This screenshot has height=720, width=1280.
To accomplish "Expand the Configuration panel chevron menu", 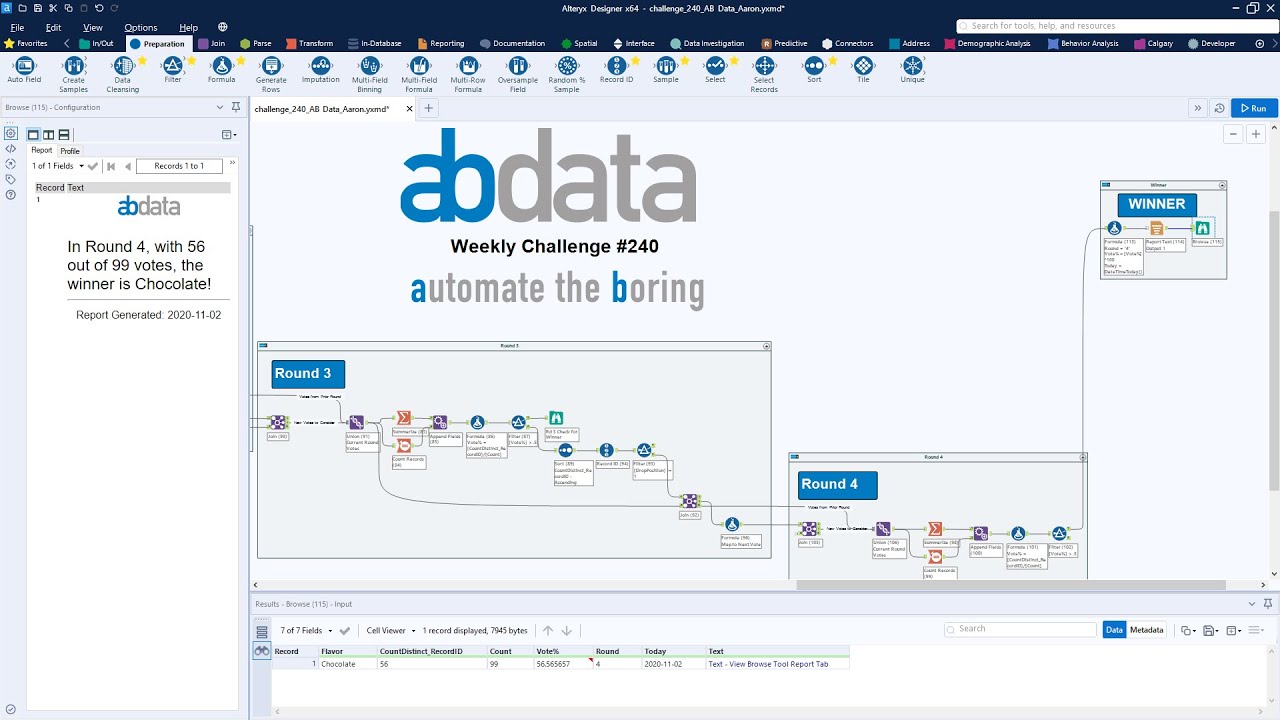I will pos(220,107).
